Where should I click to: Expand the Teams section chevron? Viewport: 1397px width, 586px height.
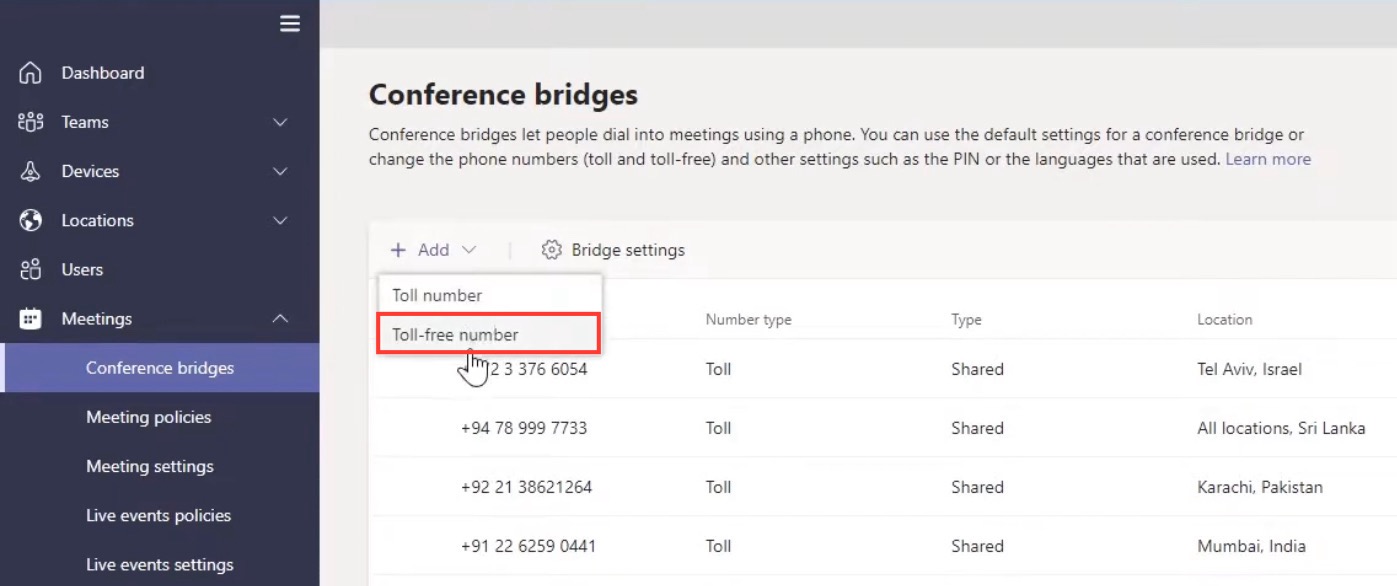click(x=281, y=122)
